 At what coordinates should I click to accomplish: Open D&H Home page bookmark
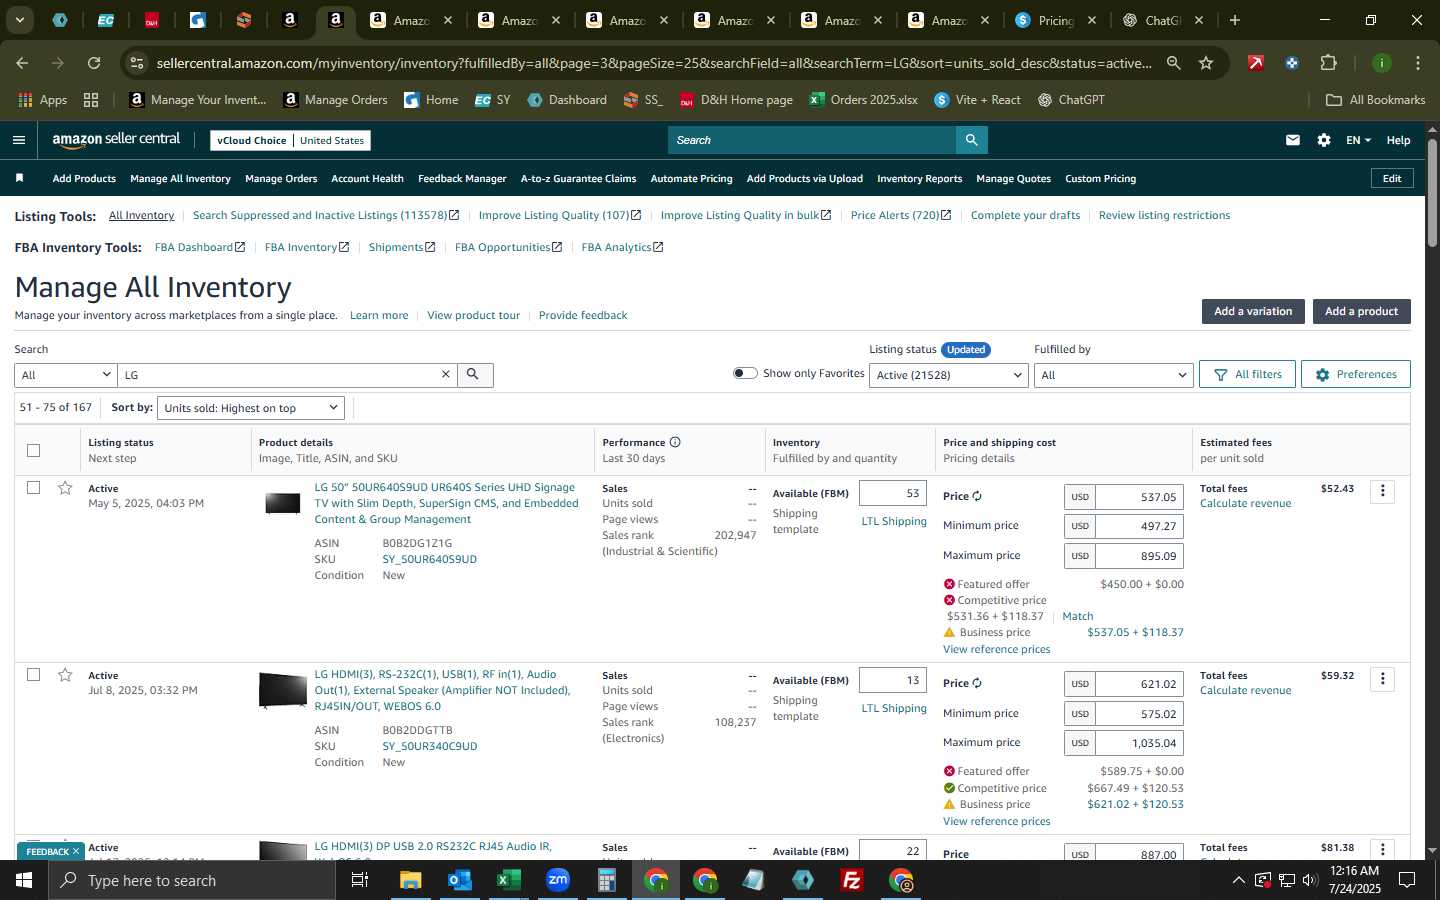click(x=736, y=100)
